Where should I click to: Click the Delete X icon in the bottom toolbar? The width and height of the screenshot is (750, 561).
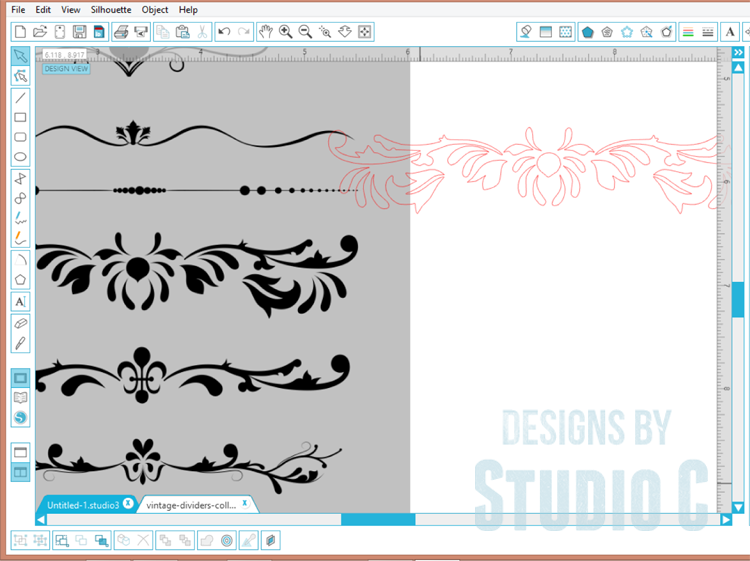pos(143,540)
